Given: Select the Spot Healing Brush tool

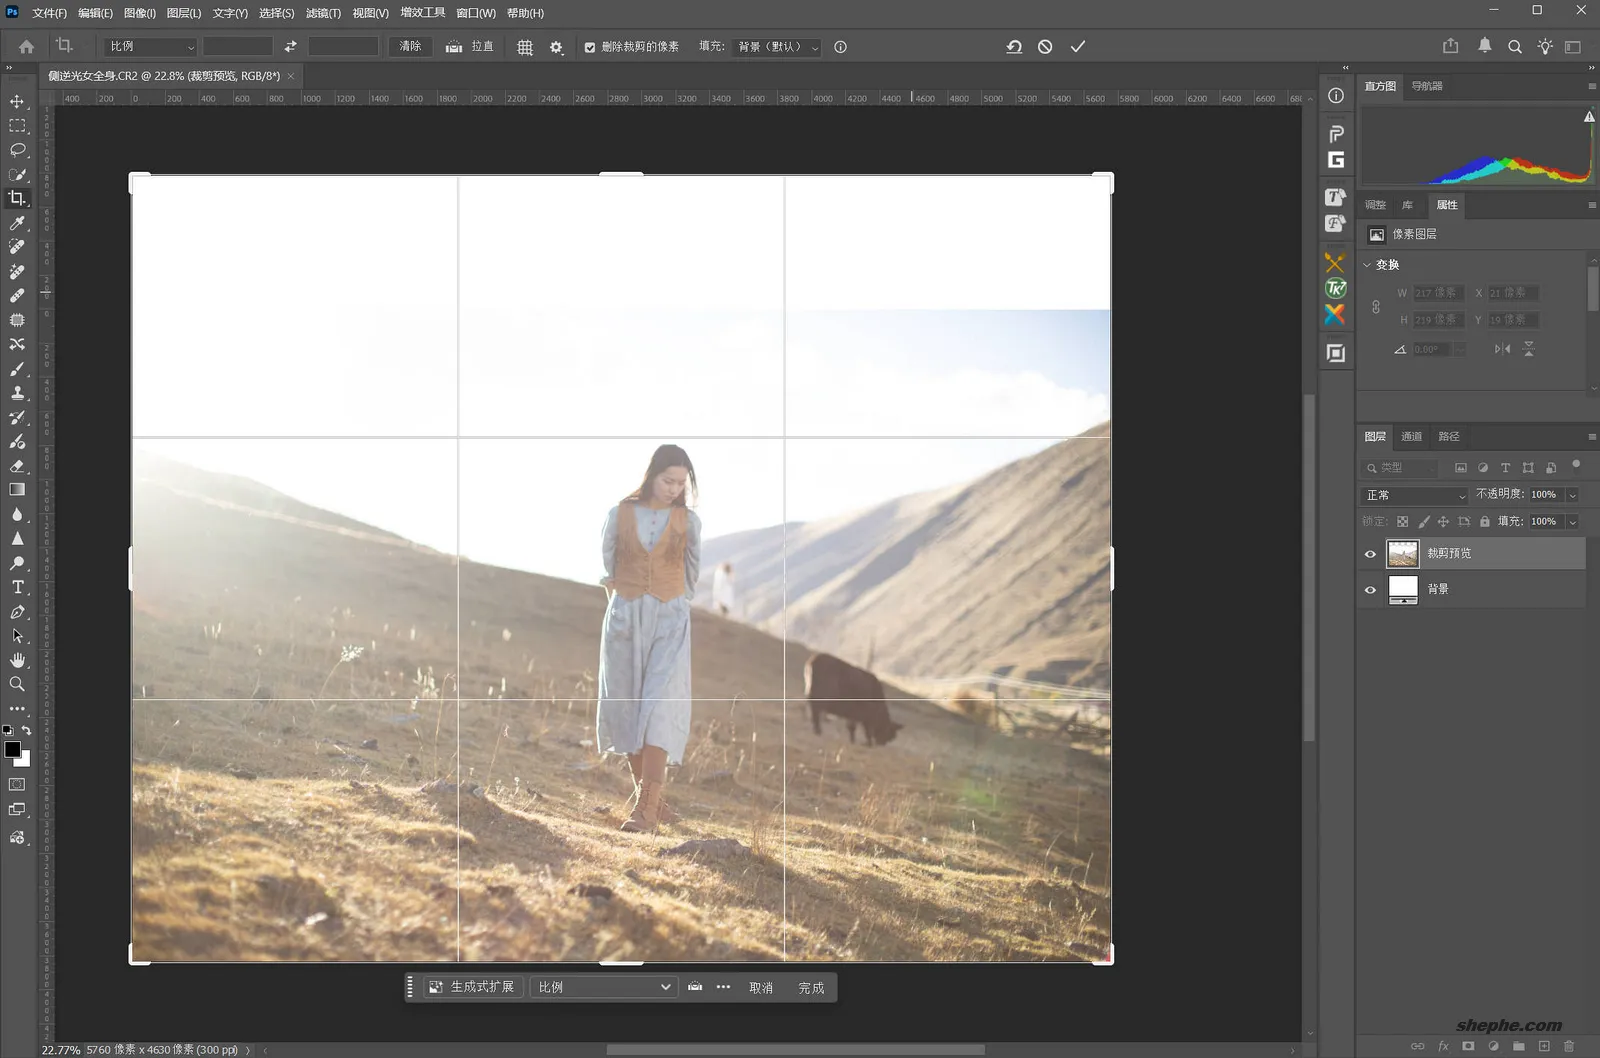Looking at the screenshot, I should (16, 246).
